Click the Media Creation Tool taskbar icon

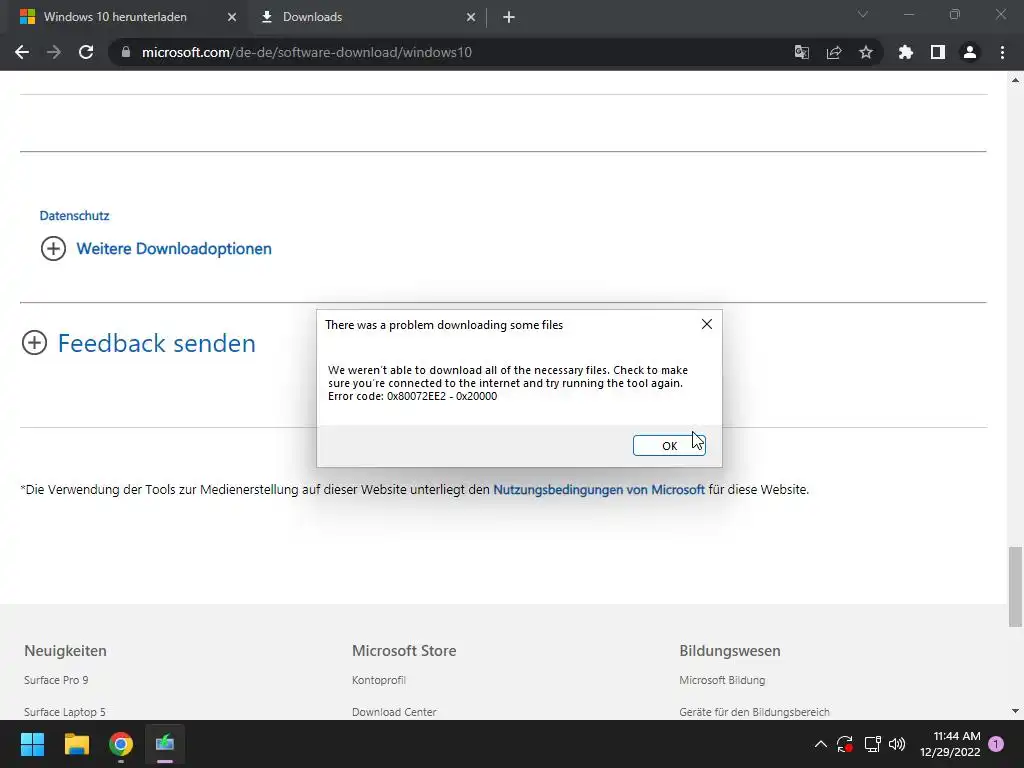165,744
